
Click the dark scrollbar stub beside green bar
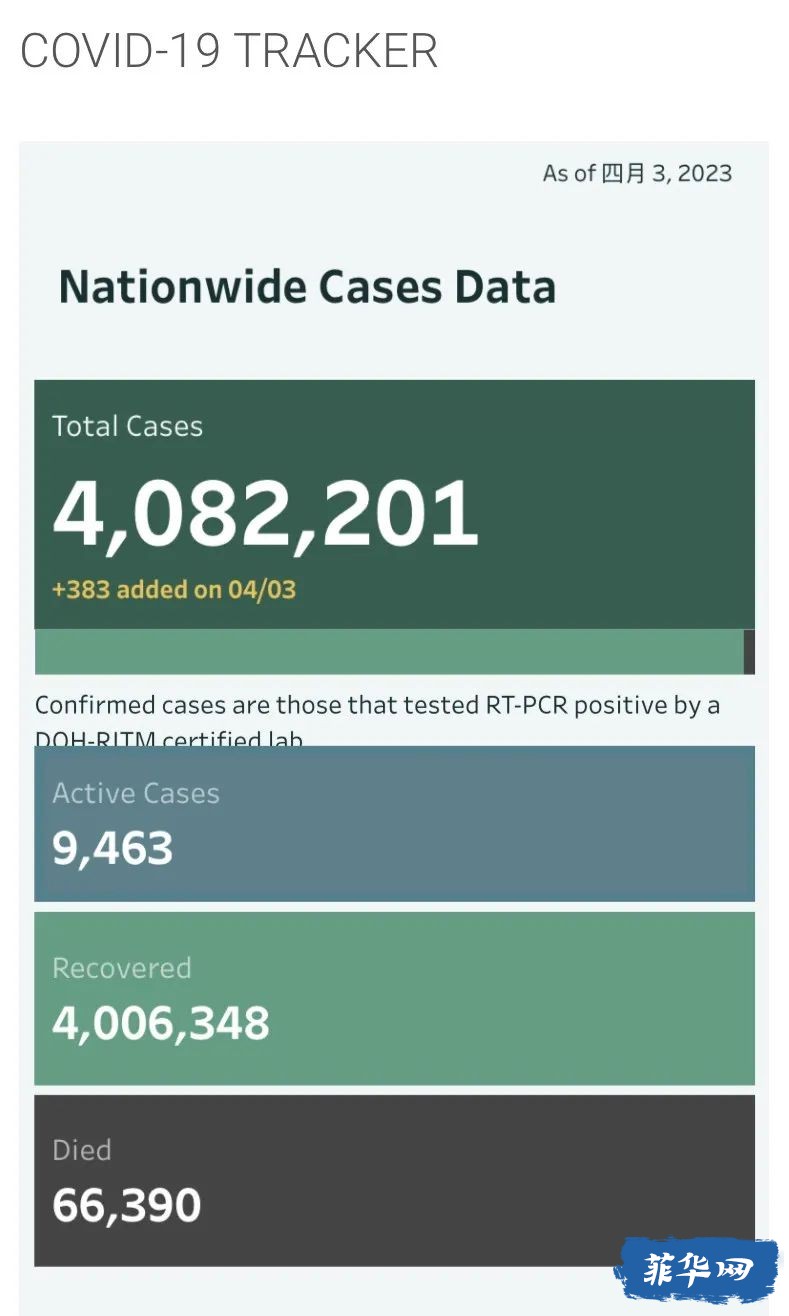tap(749, 652)
